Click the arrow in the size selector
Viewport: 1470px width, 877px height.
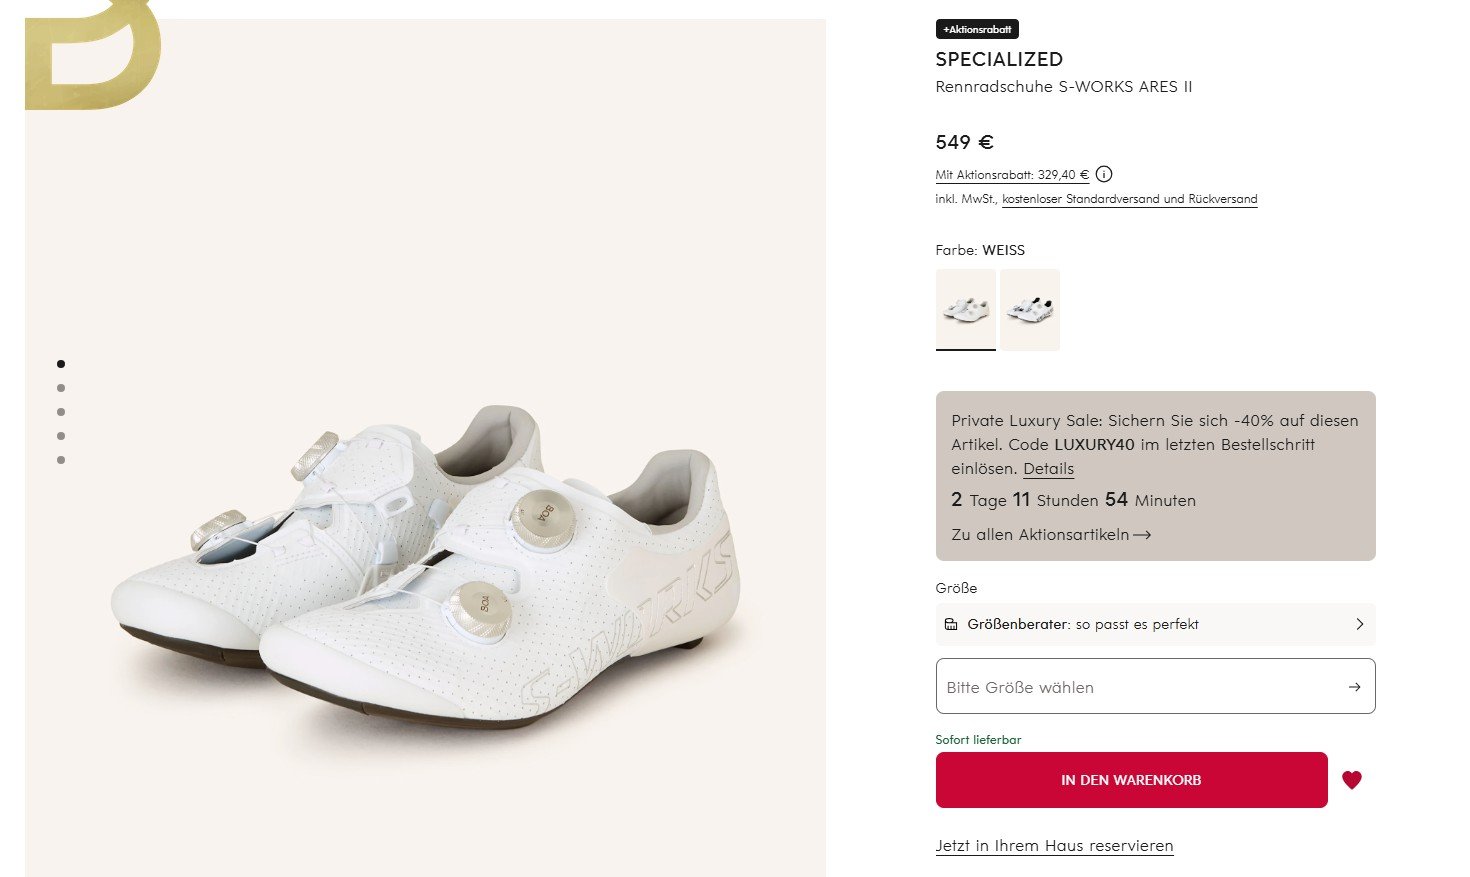(x=1354, y=687)
